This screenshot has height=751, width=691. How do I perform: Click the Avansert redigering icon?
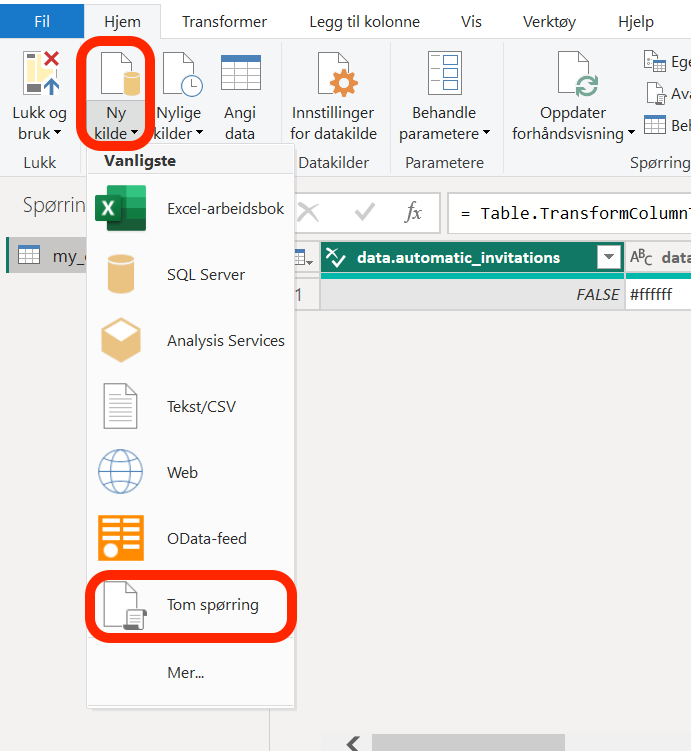pos(655,93)
